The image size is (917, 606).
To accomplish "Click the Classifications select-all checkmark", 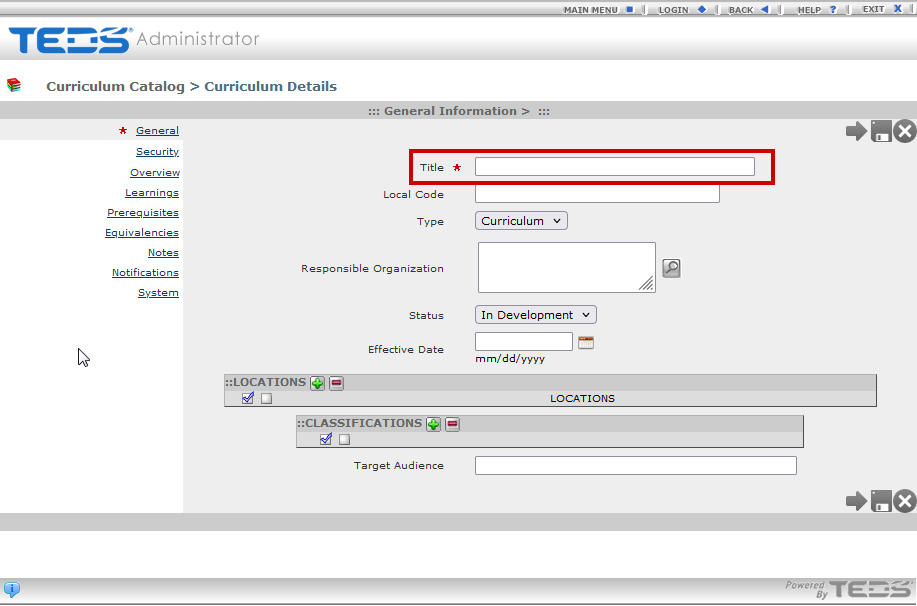I will point(326,439).
